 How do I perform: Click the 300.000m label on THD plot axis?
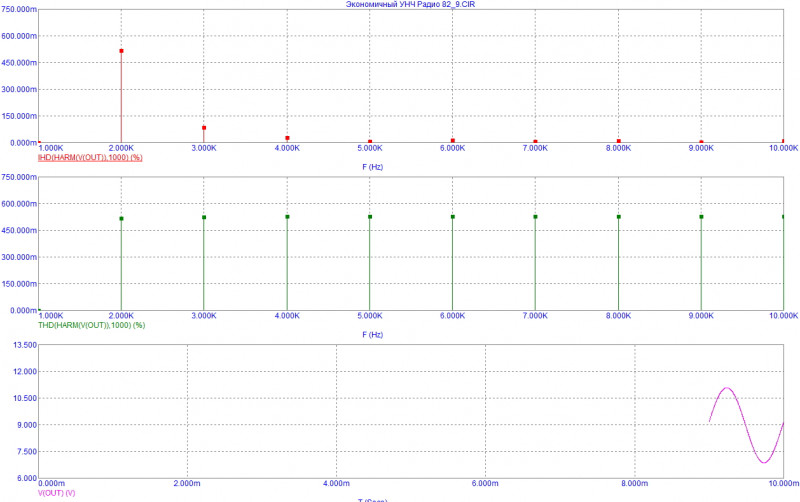pos(19,257)
